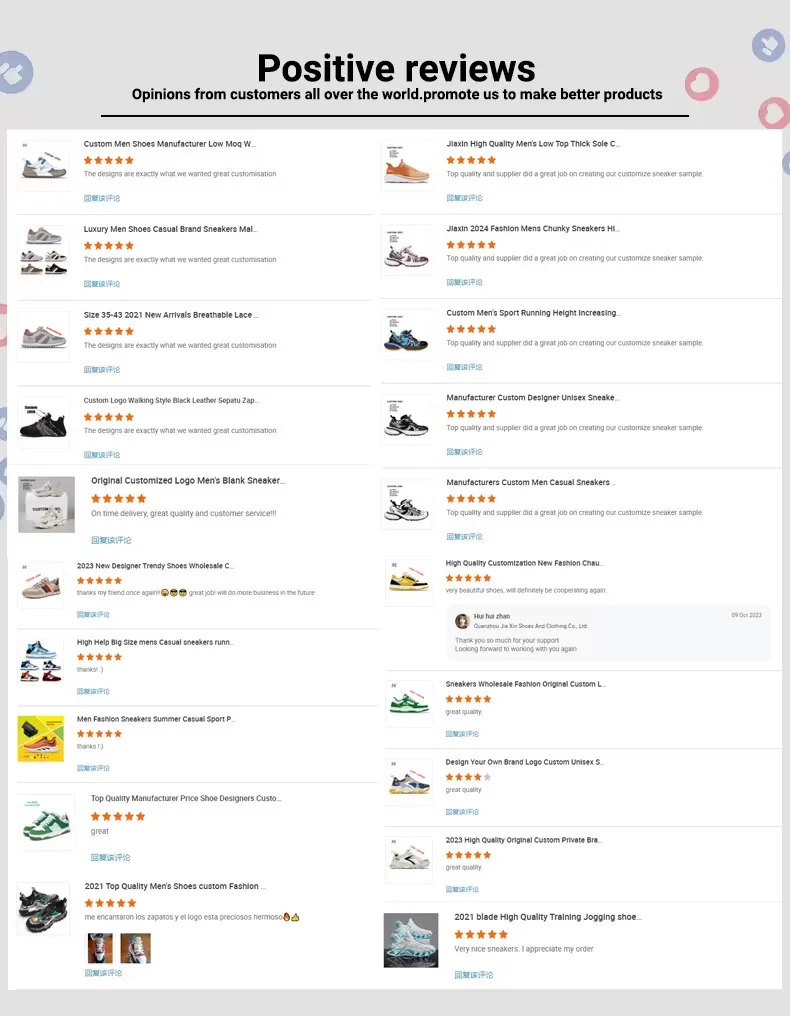Open the Luxury Men Shoes Casual Brand Sneakers title
This screenshot has height=1016, width=790.
click(x=170, y=229)
